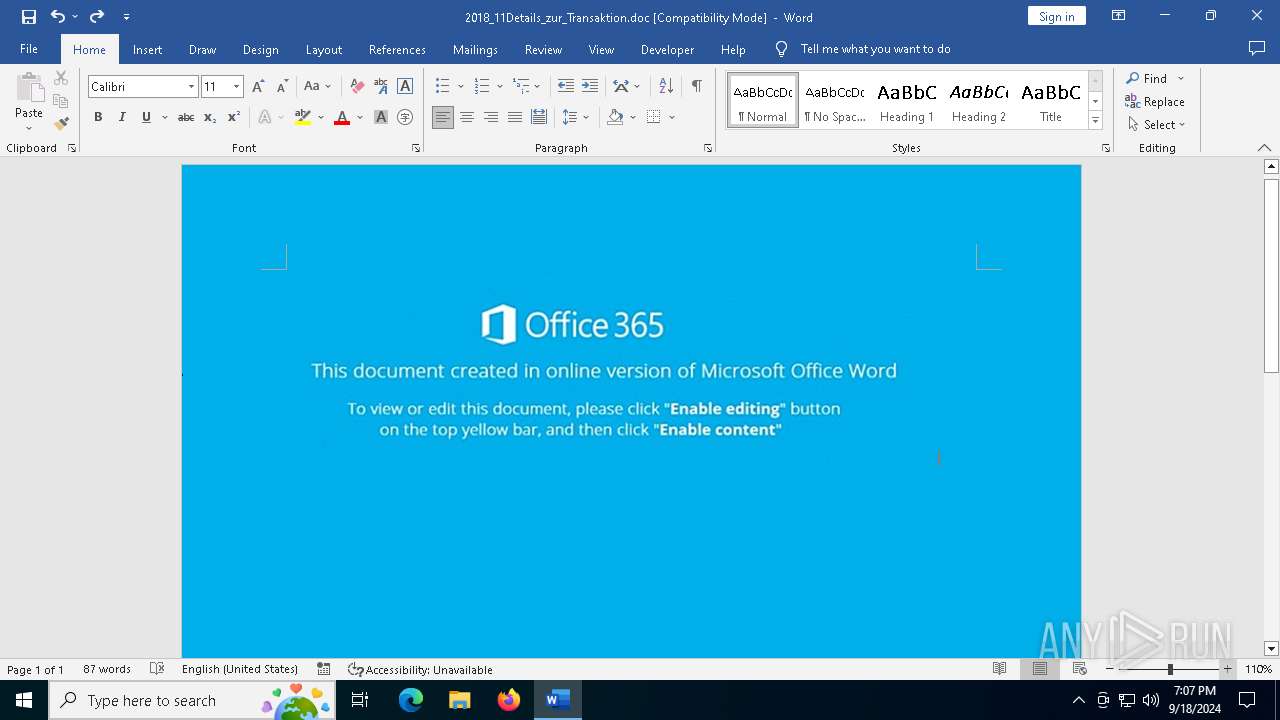Screen dimensions: 1280x720
Task: Click the phonetic guide icon
Action: 381,87
